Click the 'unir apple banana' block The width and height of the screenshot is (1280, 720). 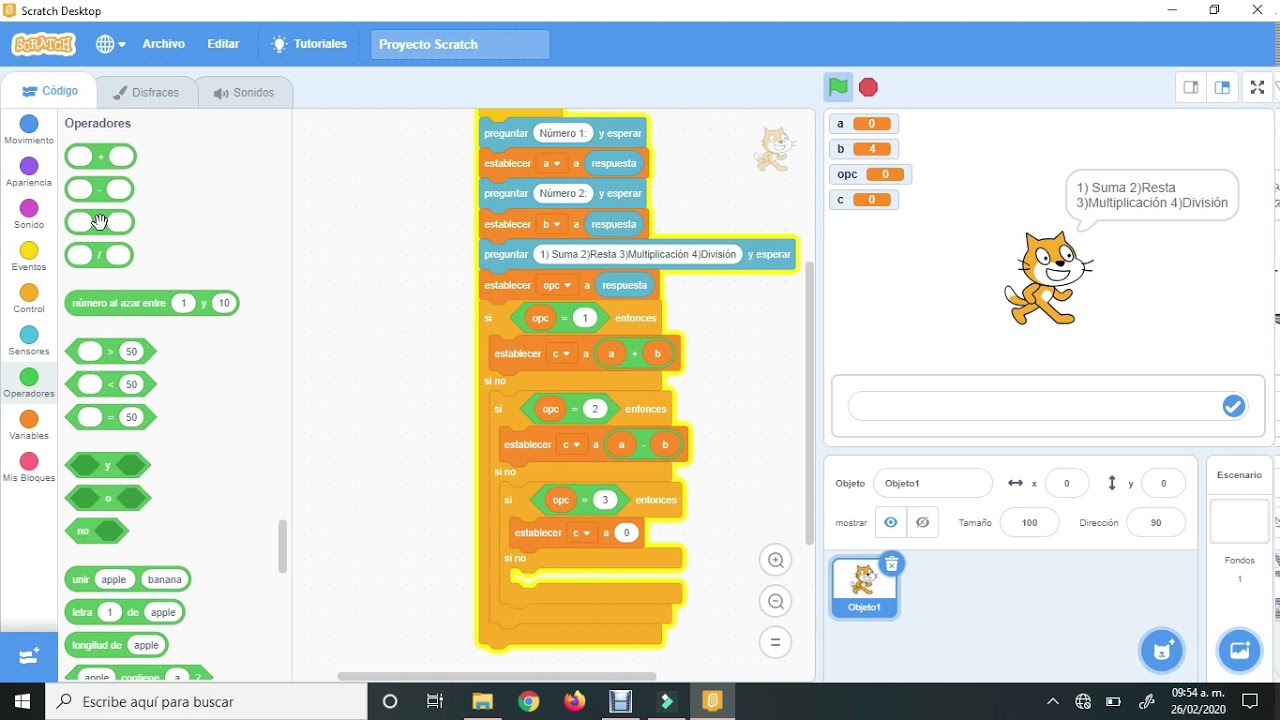click(x=127, y=579)
